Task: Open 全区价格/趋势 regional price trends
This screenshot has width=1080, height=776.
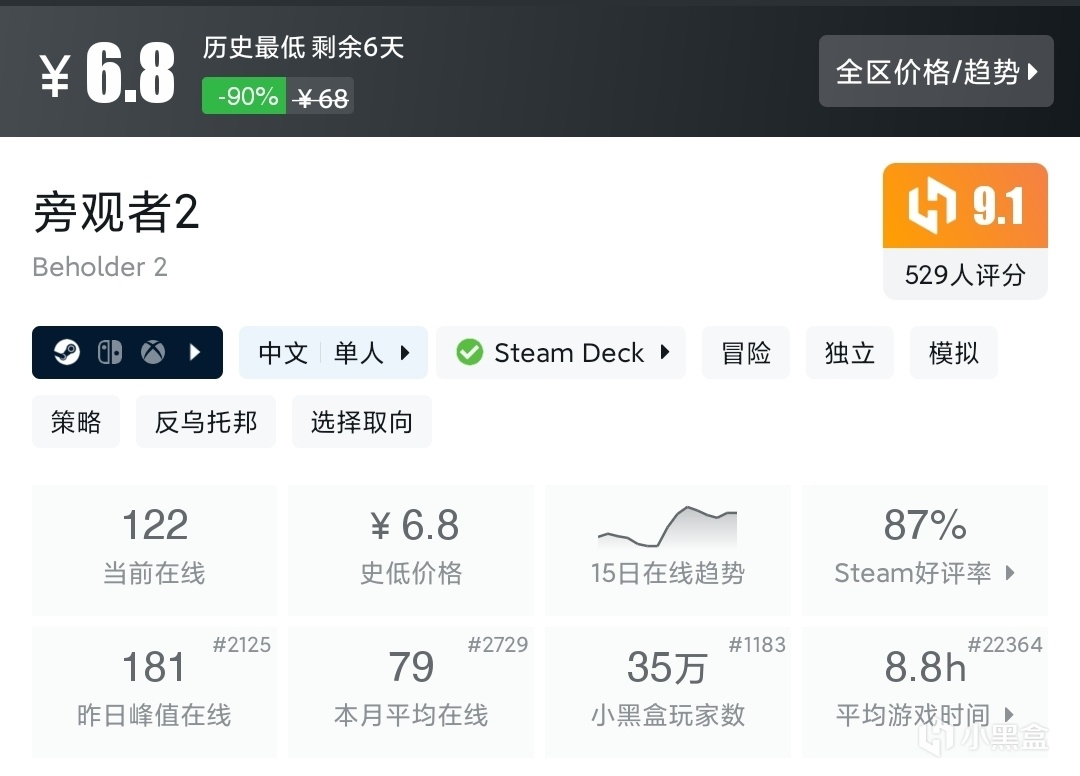Action: 936,71
